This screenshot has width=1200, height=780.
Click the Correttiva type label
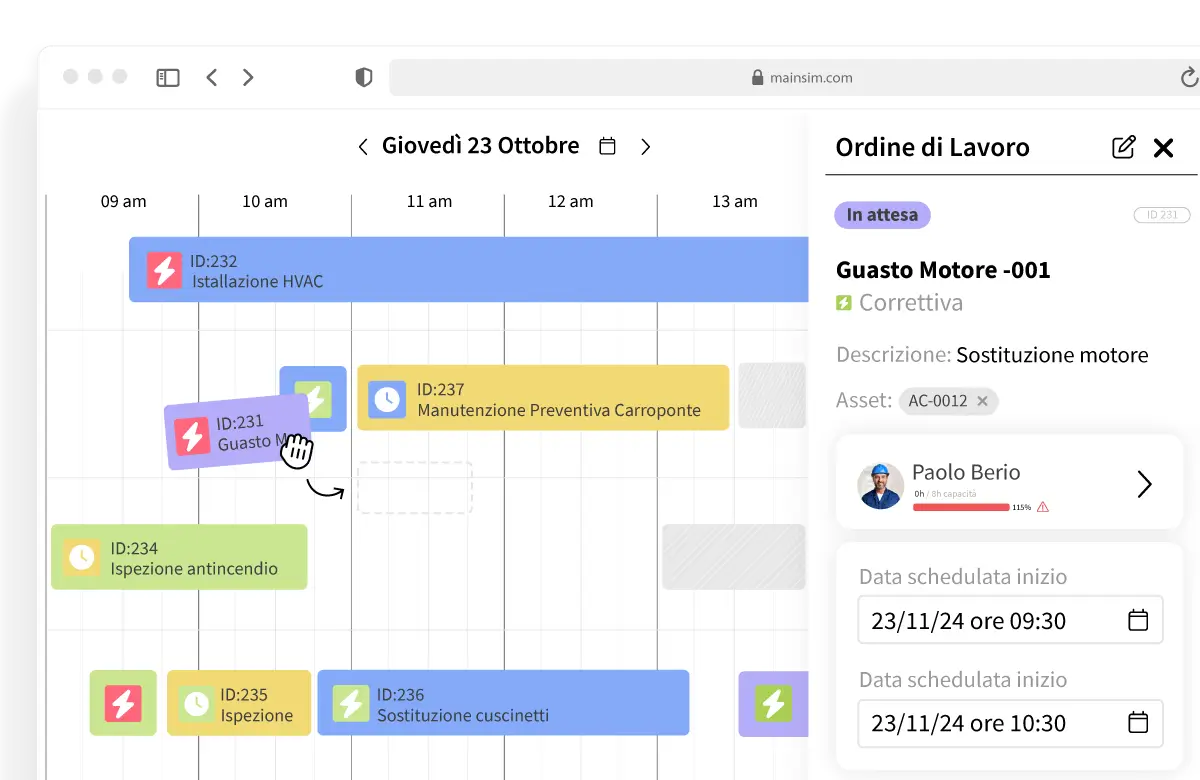tap(911, 302)
